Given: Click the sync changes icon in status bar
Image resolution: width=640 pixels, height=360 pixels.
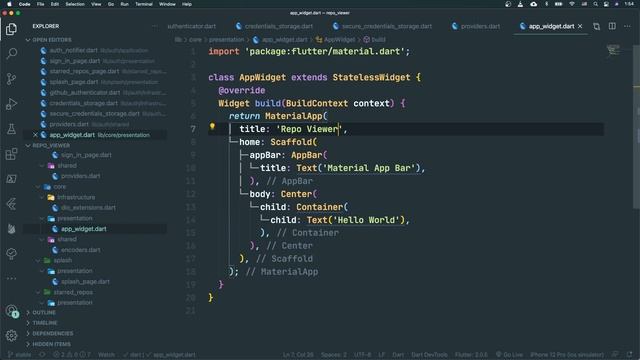Looking at the screenshot, I should click(42, 355).
